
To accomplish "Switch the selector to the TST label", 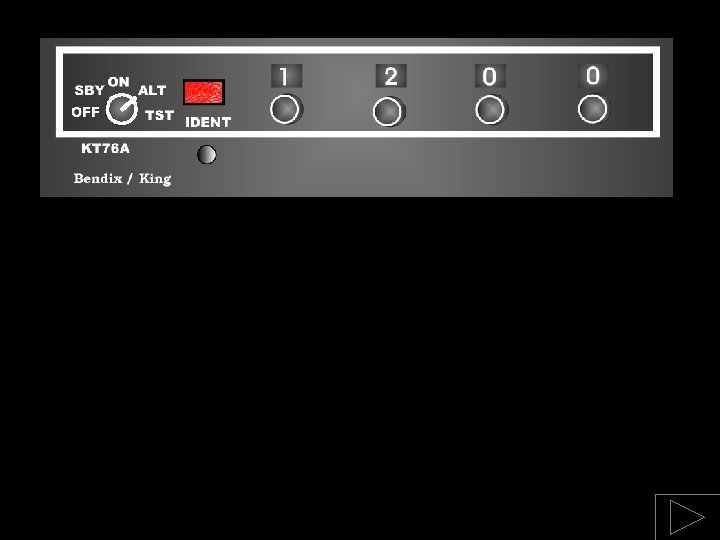I will pyautogui.click(x=159, y=115).
